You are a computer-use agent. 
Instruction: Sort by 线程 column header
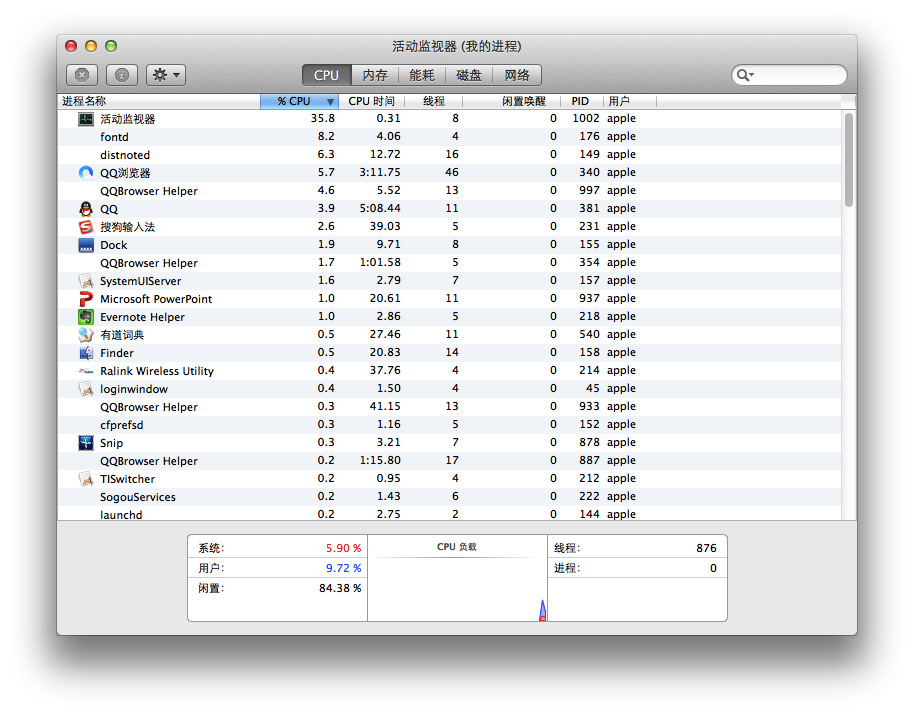(x=434, y=101)
